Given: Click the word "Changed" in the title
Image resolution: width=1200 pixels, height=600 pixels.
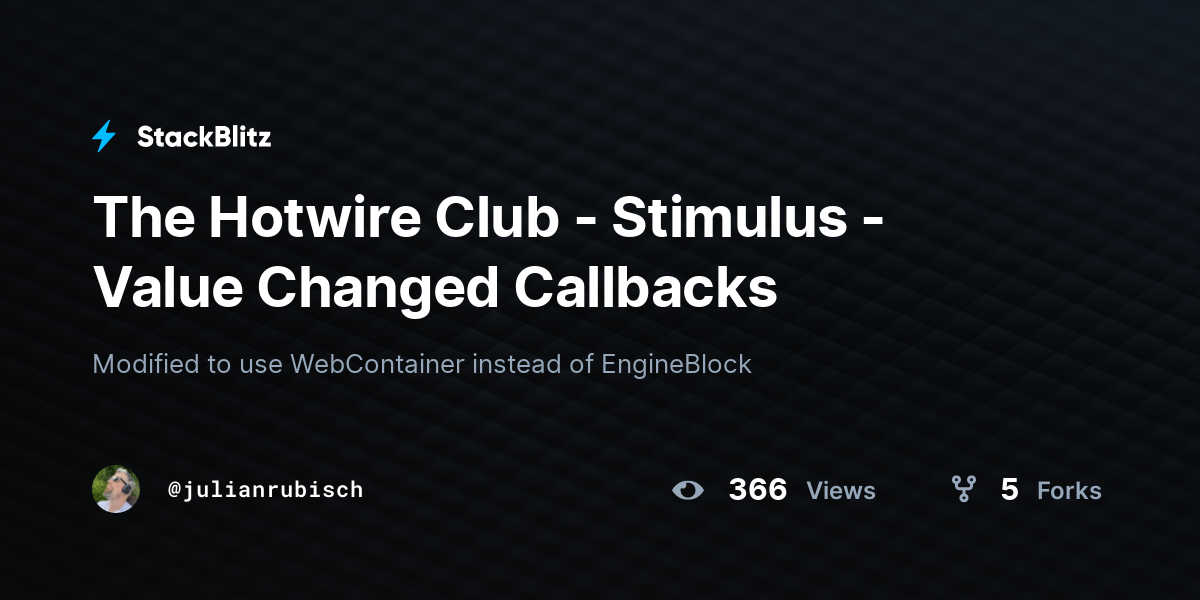Looking at the screenshot, I should 377,287.
